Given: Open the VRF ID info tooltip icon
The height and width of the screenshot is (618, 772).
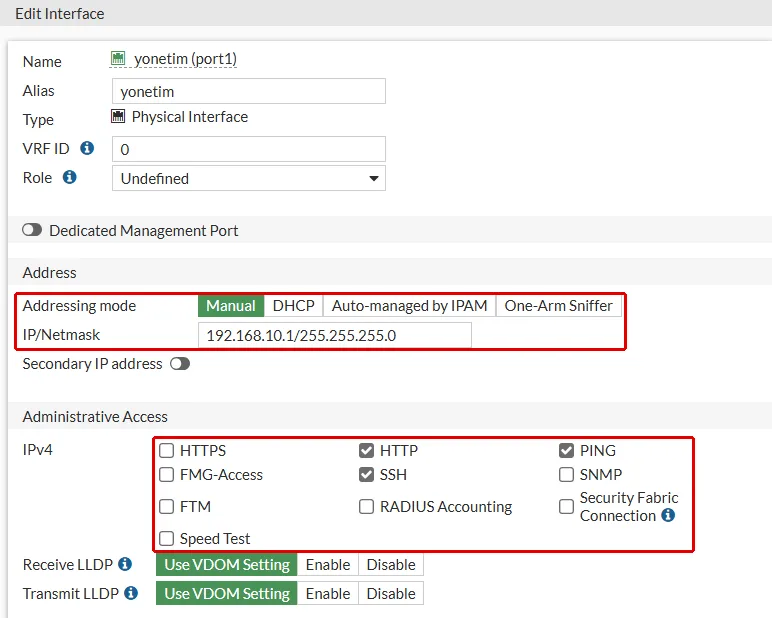Looking at the screenshot, I should [87, 148].
